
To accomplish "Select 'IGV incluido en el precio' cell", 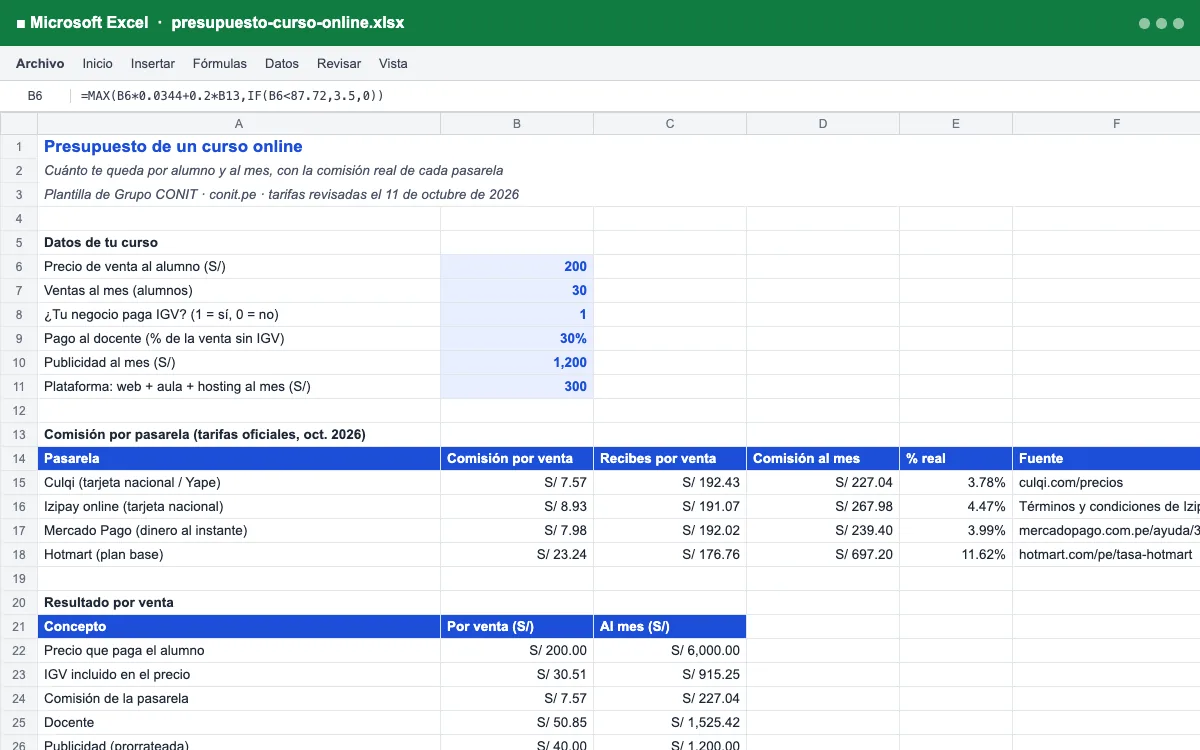I will 239,674.
